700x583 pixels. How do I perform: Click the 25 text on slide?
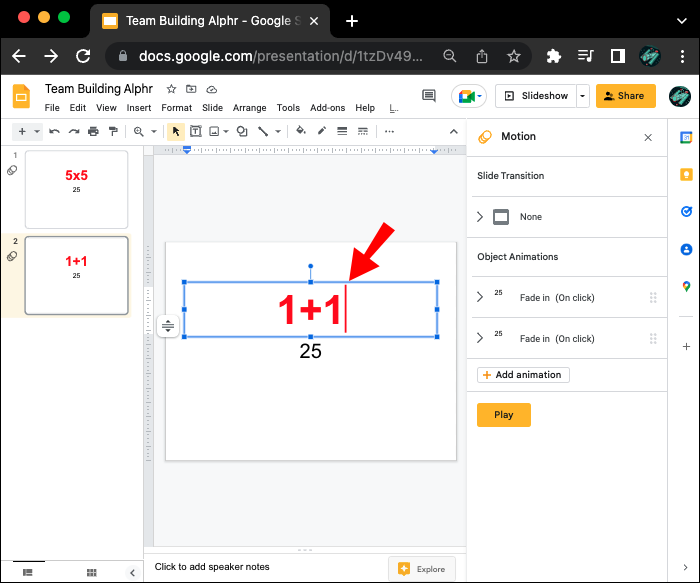click(310, 351)
